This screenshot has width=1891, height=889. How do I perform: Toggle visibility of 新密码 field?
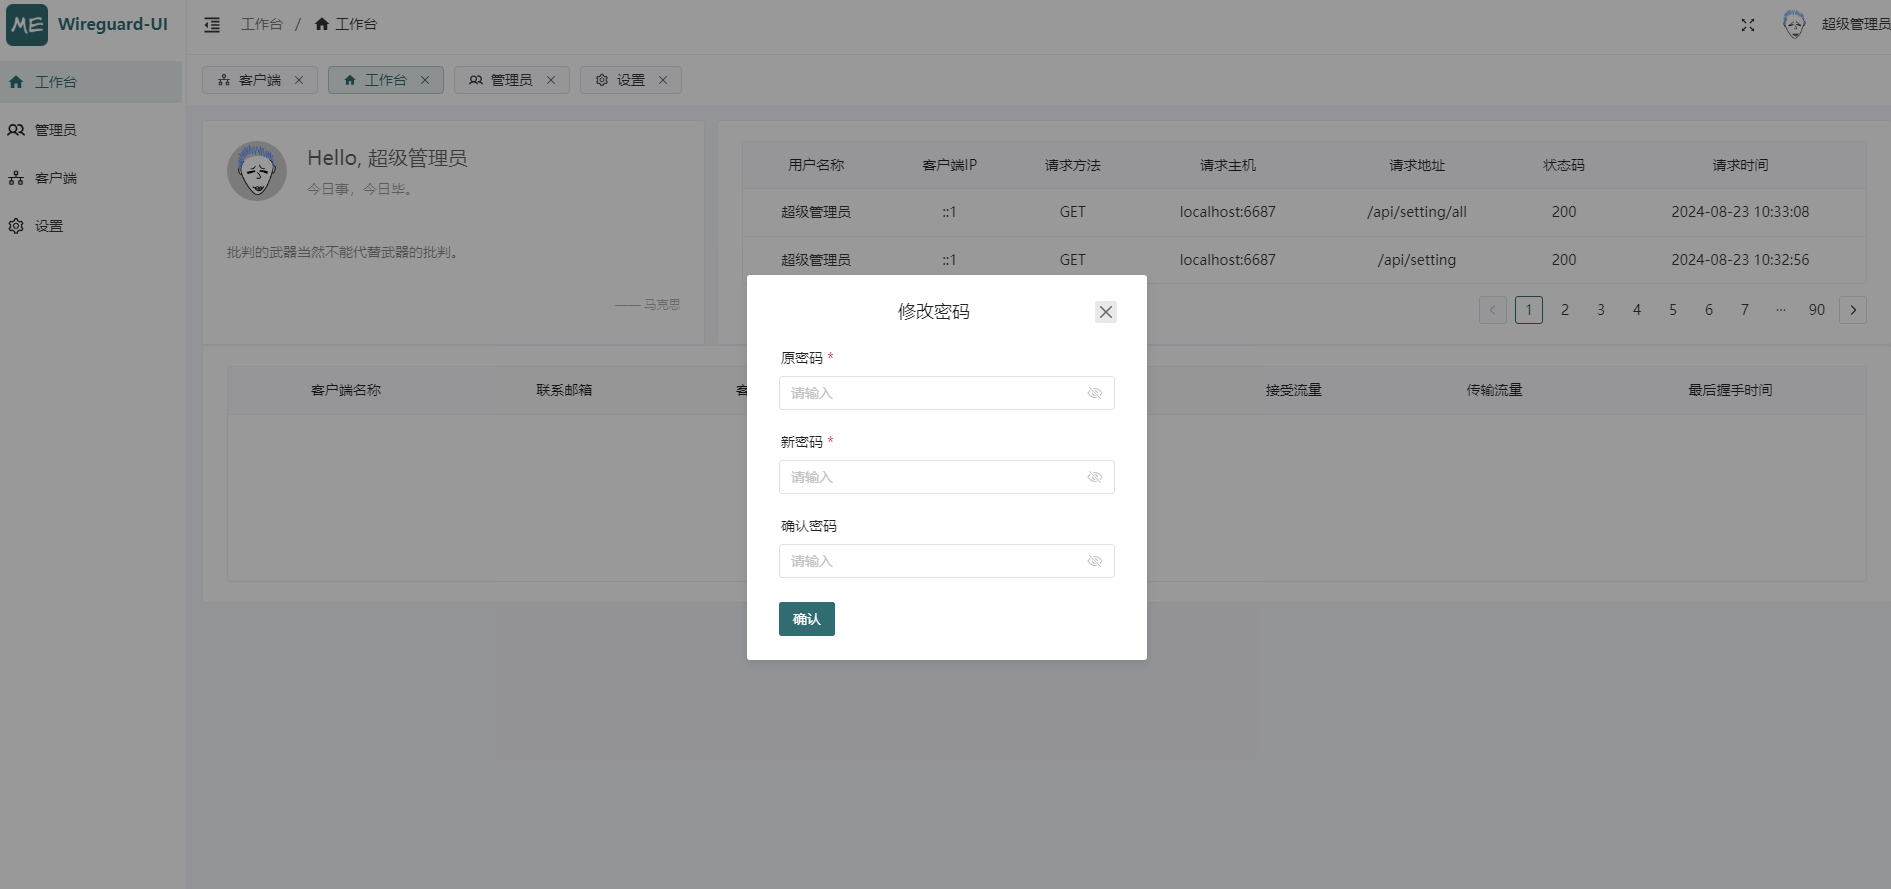pos(1095,477)
